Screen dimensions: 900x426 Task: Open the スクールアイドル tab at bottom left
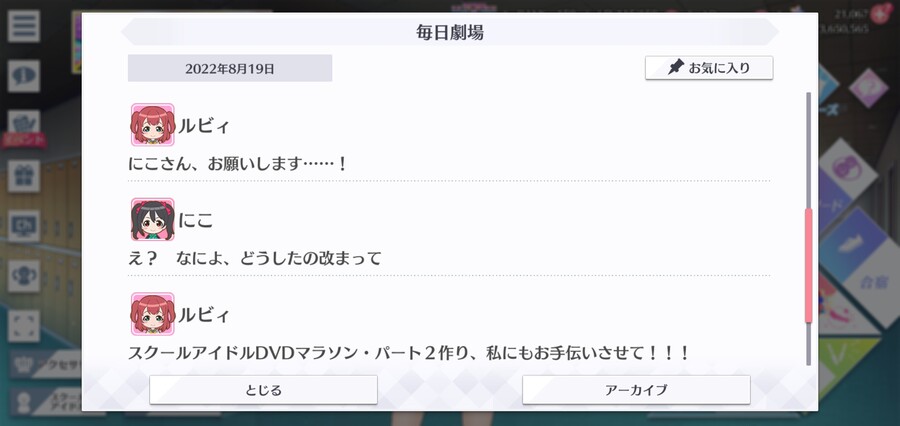coord(46,401)
